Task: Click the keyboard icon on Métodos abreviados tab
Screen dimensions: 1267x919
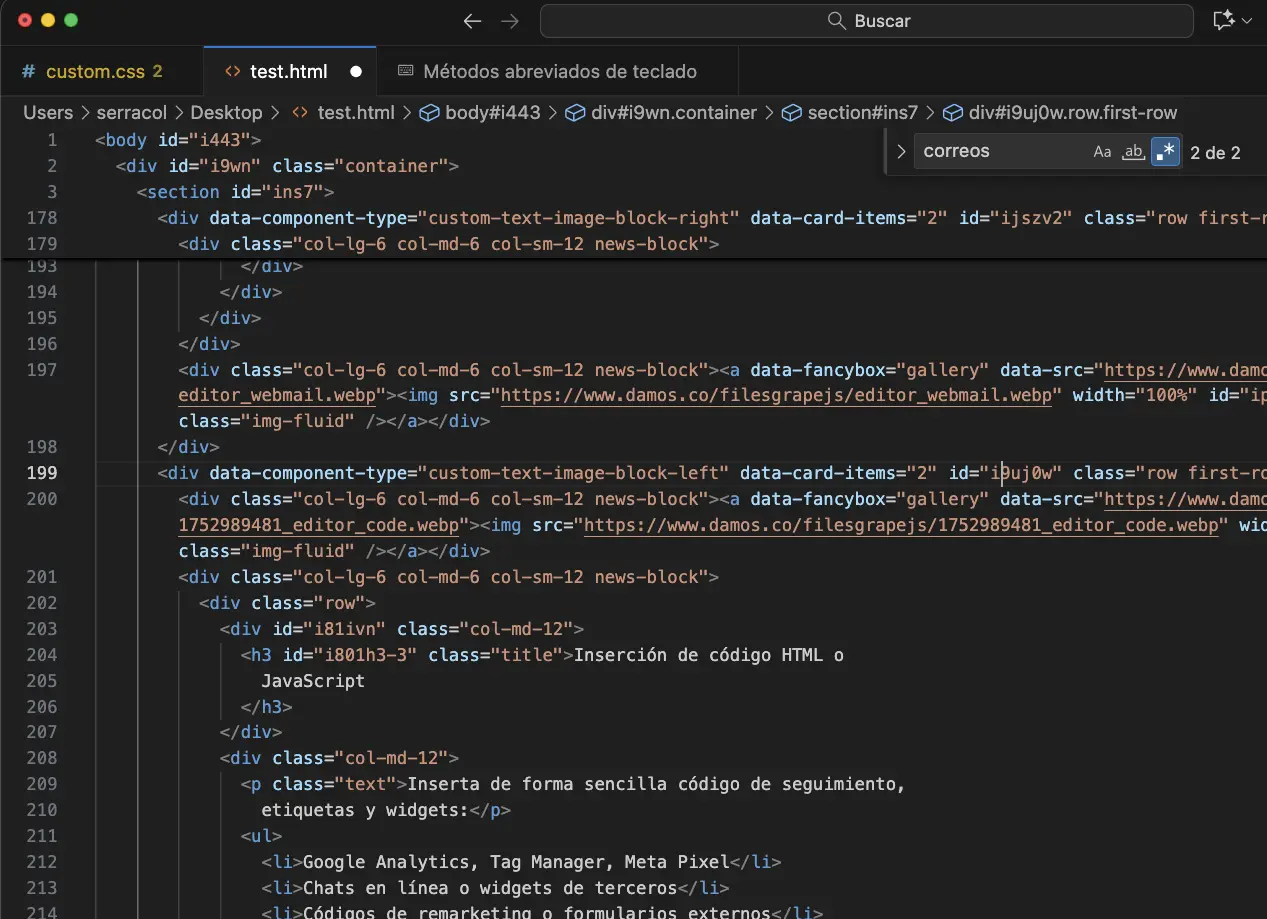Action: point(406,72)
